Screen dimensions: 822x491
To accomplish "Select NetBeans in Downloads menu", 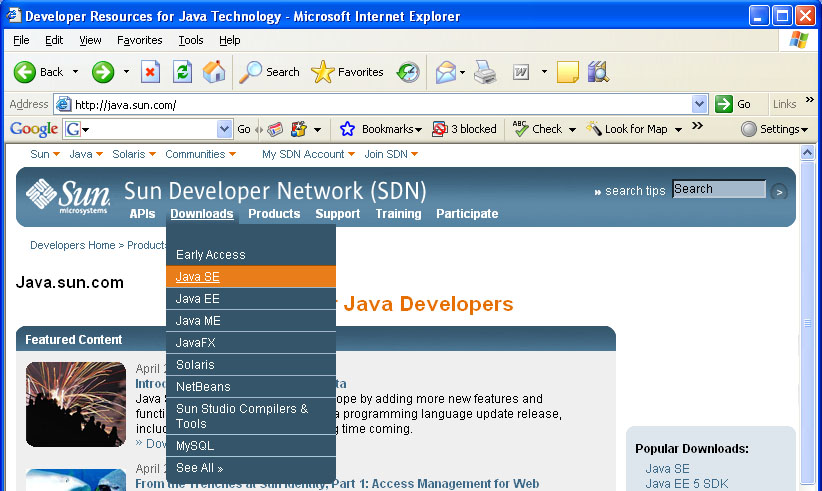I will pos(251,387).
